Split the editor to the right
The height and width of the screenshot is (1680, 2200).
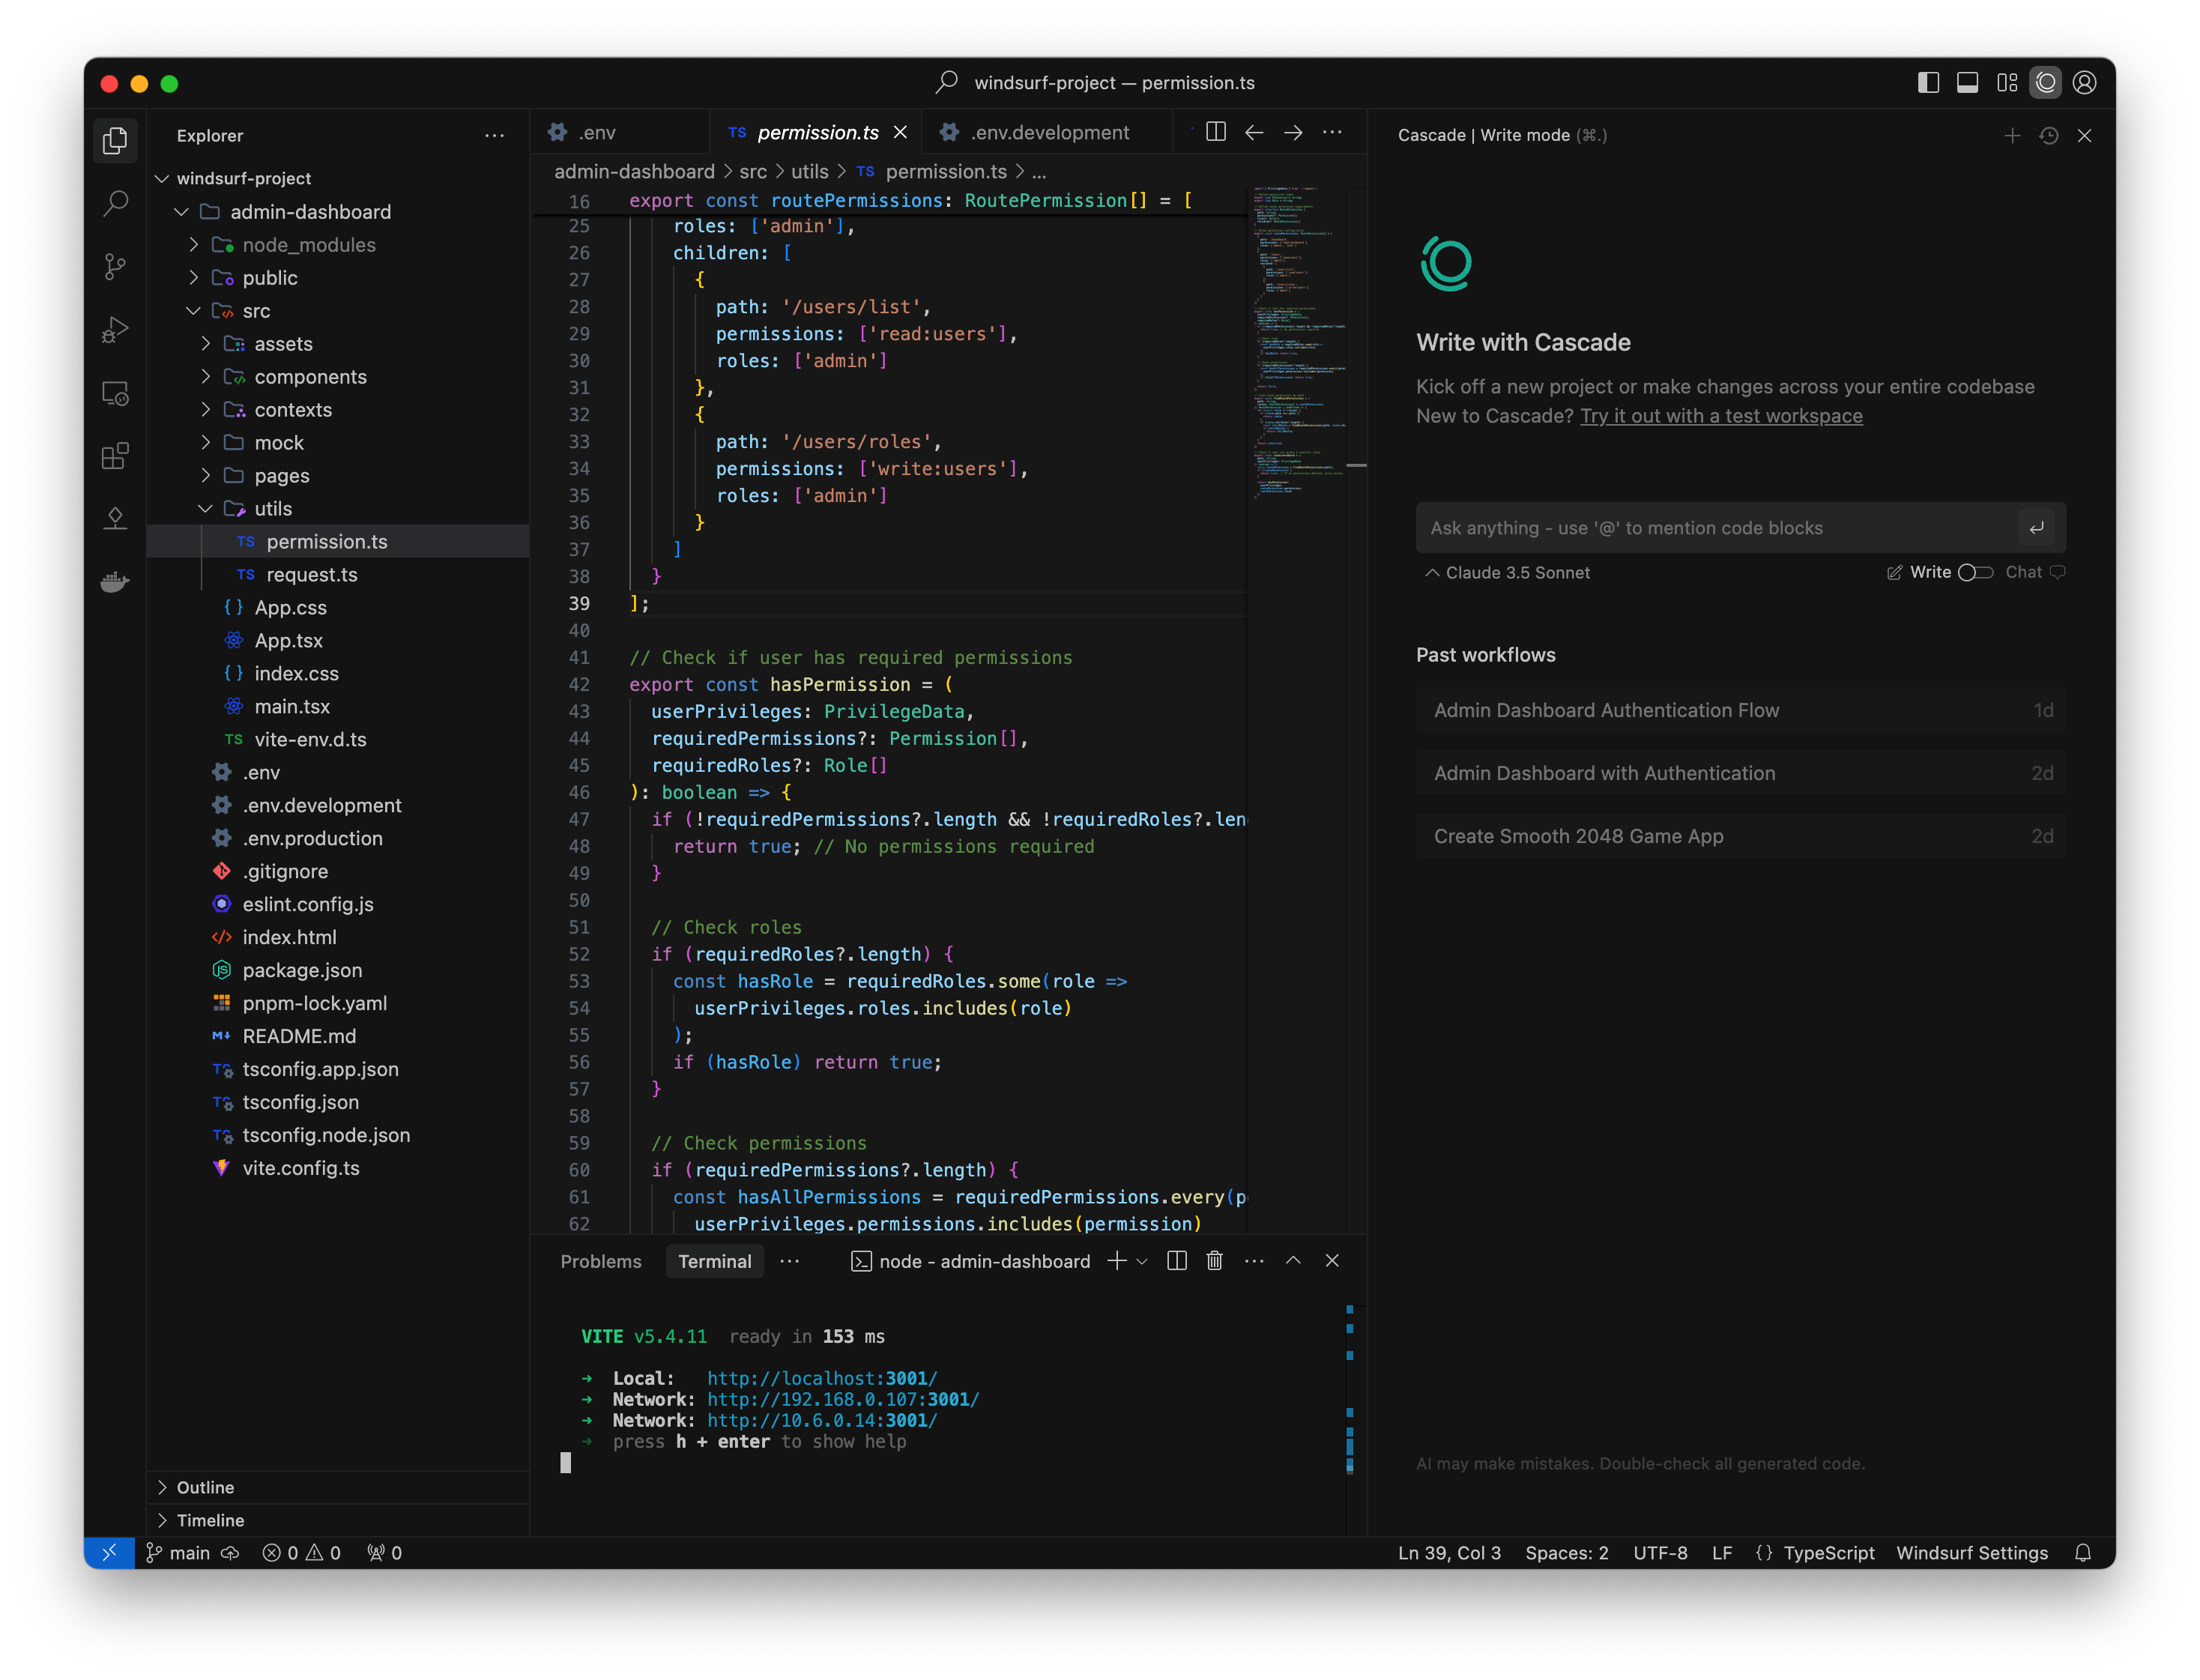coord(1216,132)
